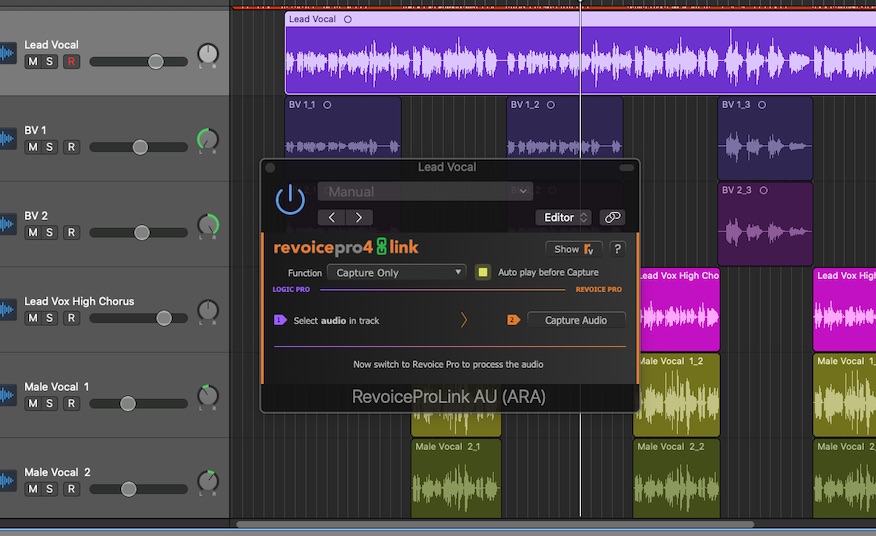Record-enable the BV 1 track
The height and width of the screenshot is (536, 876).
[71, 147]
